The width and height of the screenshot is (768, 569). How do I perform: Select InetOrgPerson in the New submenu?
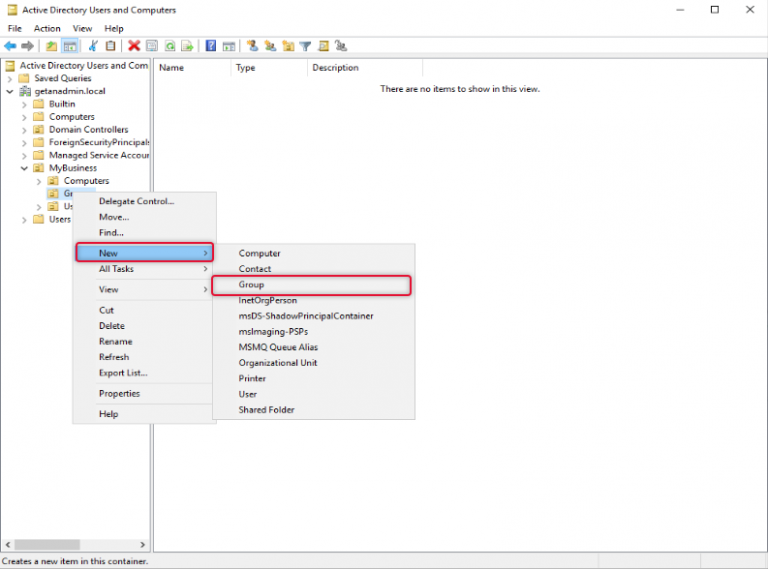coord(313,300)
